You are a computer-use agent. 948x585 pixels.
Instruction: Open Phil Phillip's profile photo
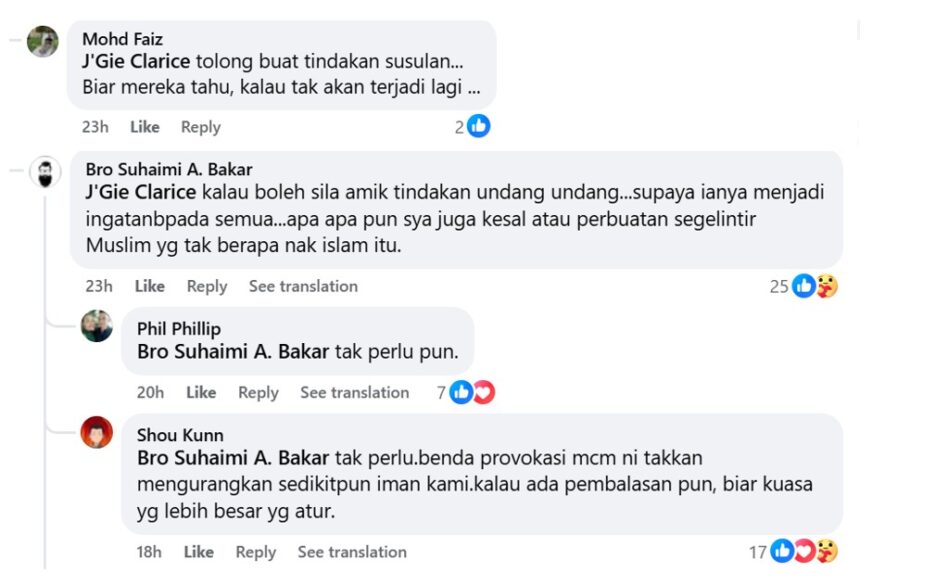click(97, 326)
